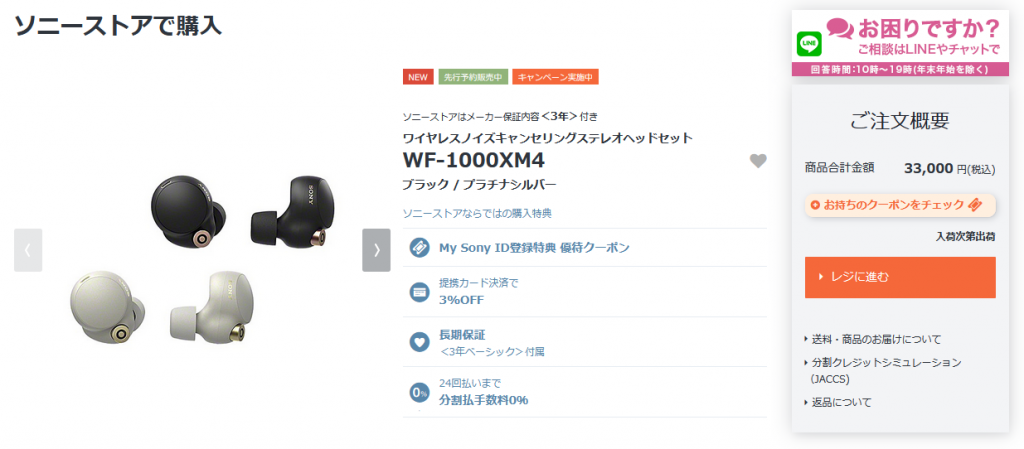The height and width of the screenshot is (449, 1024).
Task: Click the My Sony ID coupon ticket icon
Action: click(419, 248)
